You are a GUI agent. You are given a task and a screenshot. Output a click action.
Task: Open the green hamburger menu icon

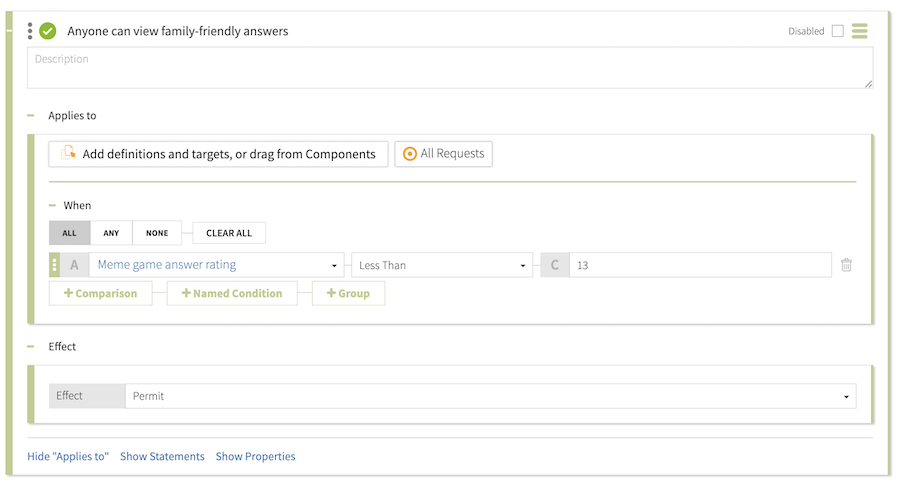tap(859, 31)
